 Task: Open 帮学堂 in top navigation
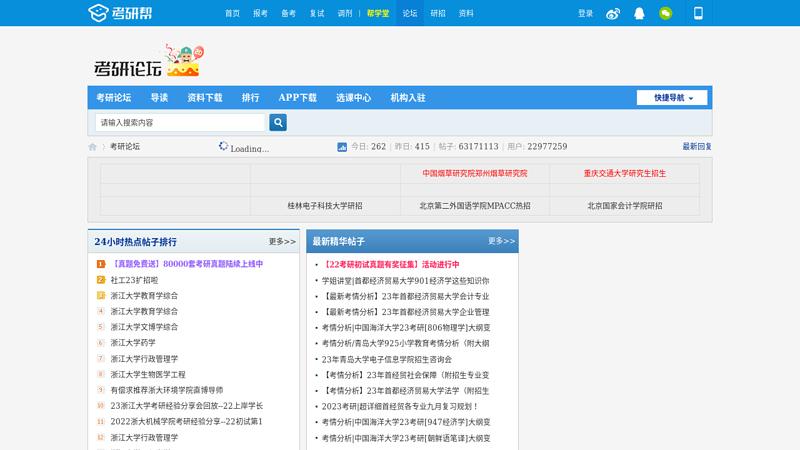click(x=378, y=13)
